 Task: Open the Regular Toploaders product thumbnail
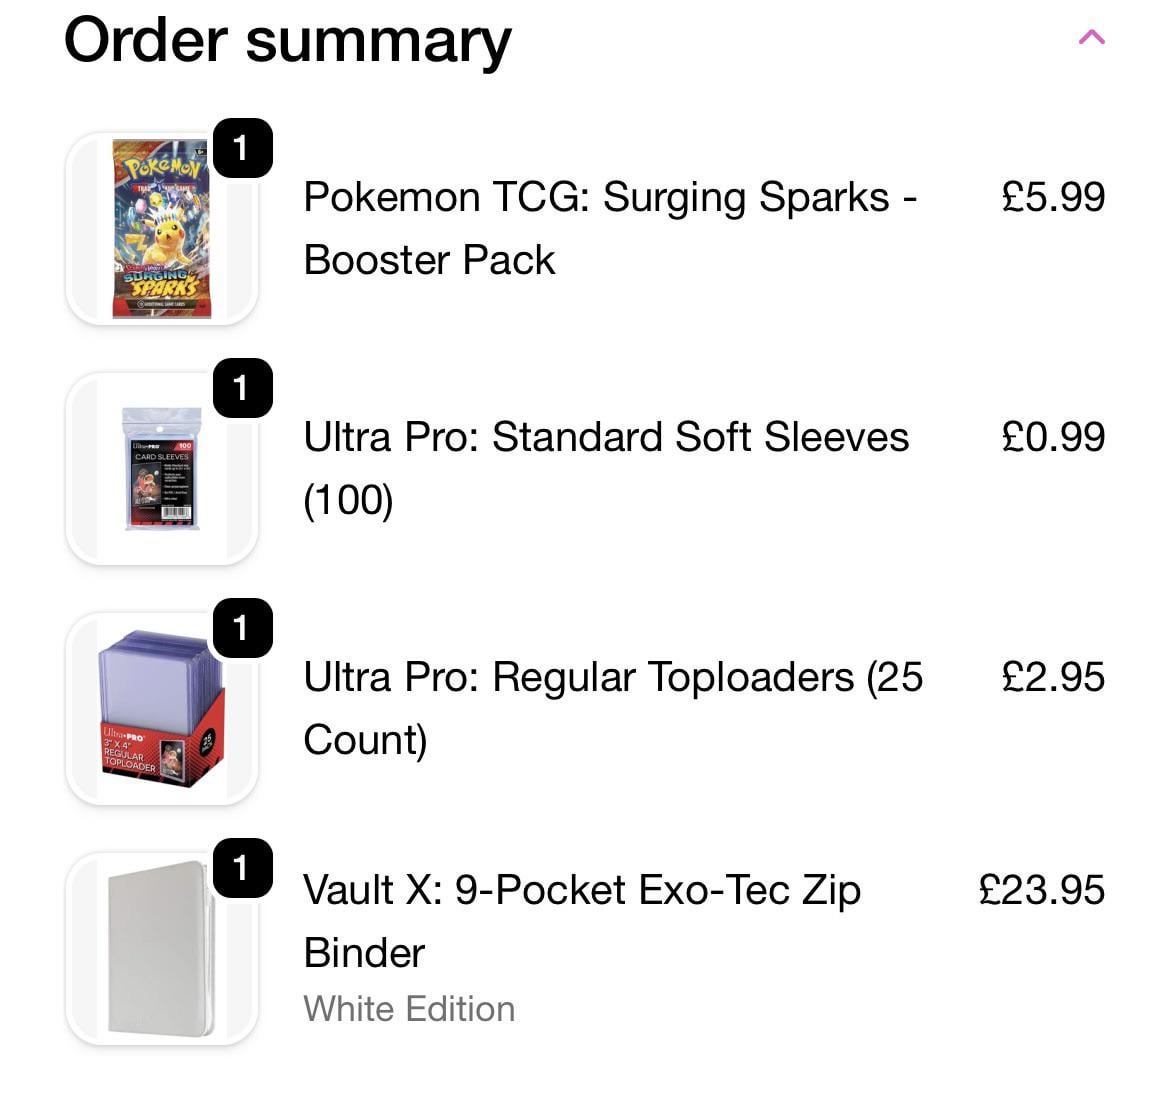point(162,708)
